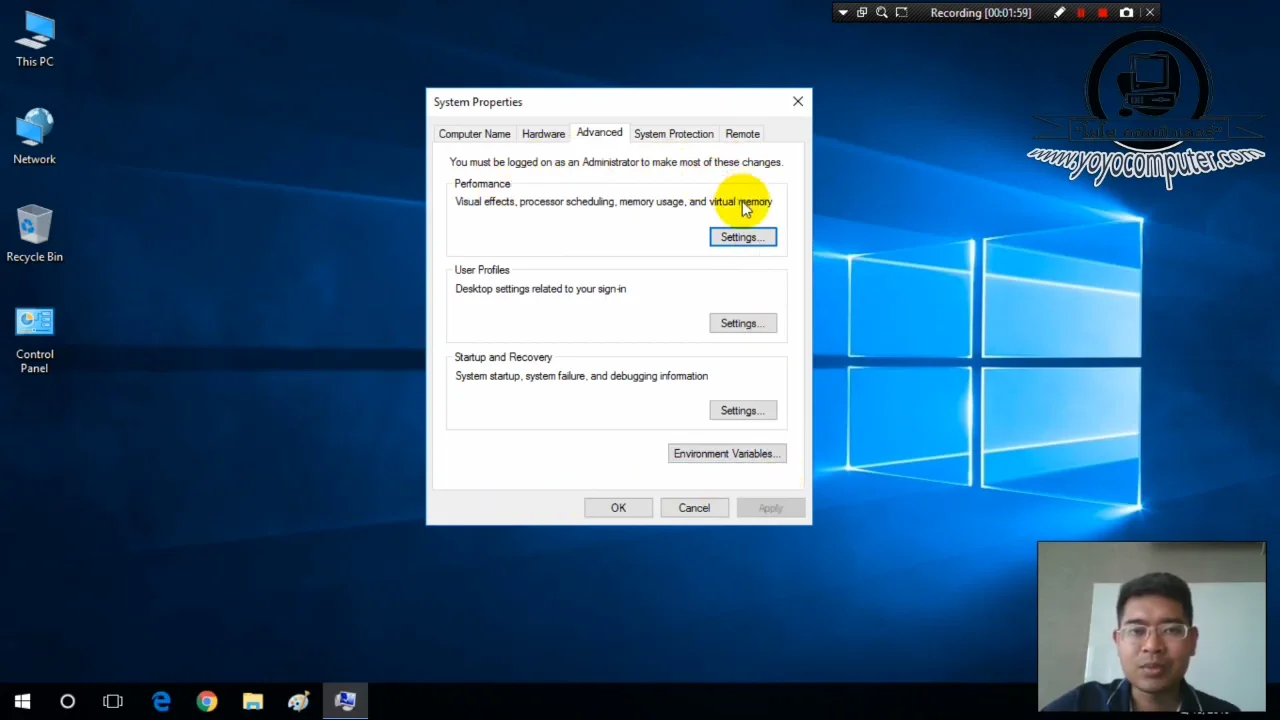Switch to the Computer Name tab

click(x=474, y=133)
